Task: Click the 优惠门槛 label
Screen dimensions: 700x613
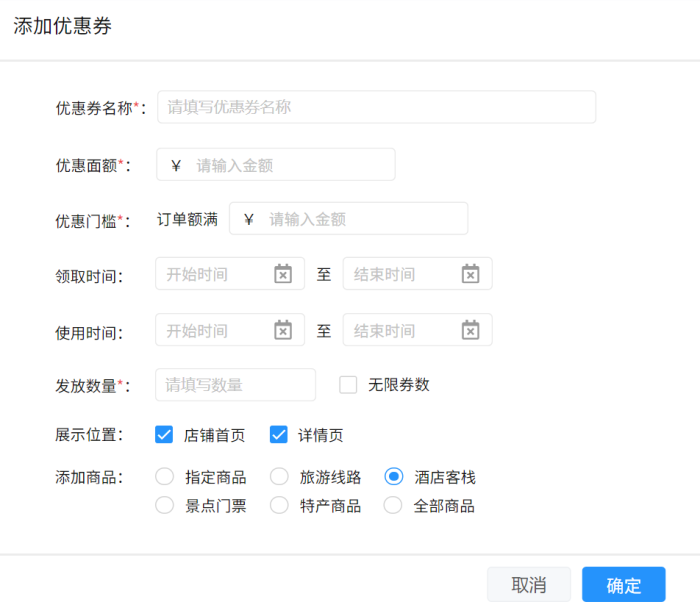Action: click(x=93, y=221)
